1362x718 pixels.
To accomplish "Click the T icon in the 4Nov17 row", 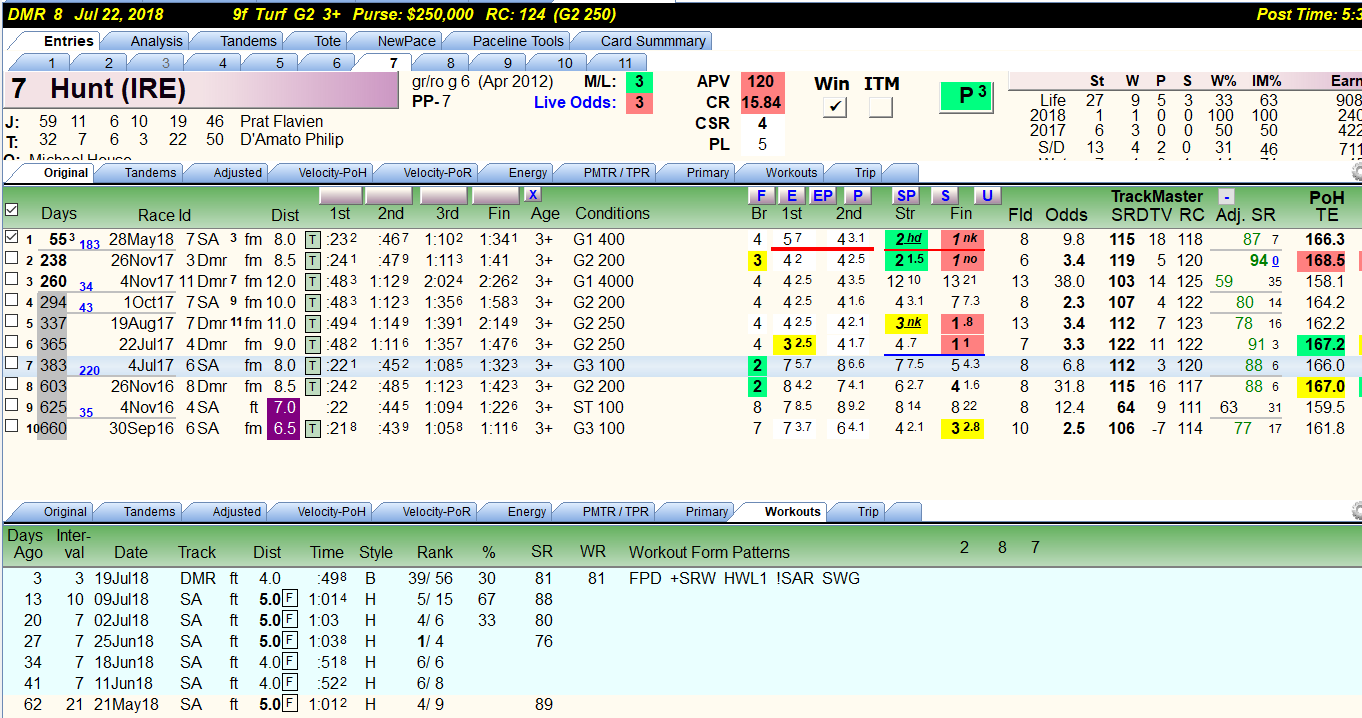I will coord(312,282).
